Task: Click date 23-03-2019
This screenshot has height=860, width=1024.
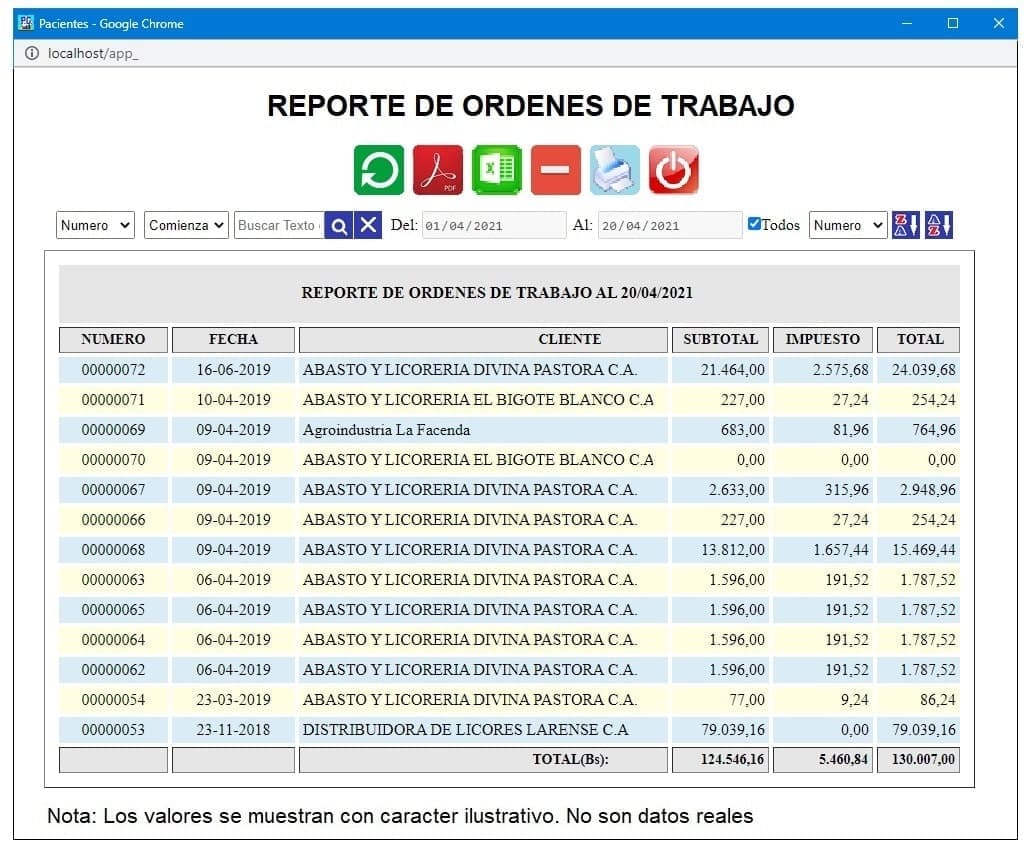Action: click(233, 700)
